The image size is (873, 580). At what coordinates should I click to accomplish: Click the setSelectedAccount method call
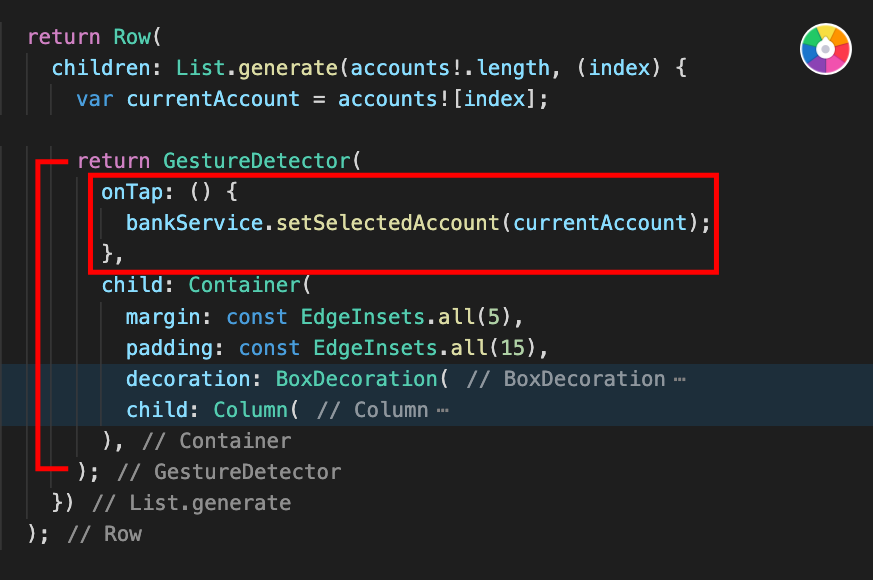(x=388, y=223)
